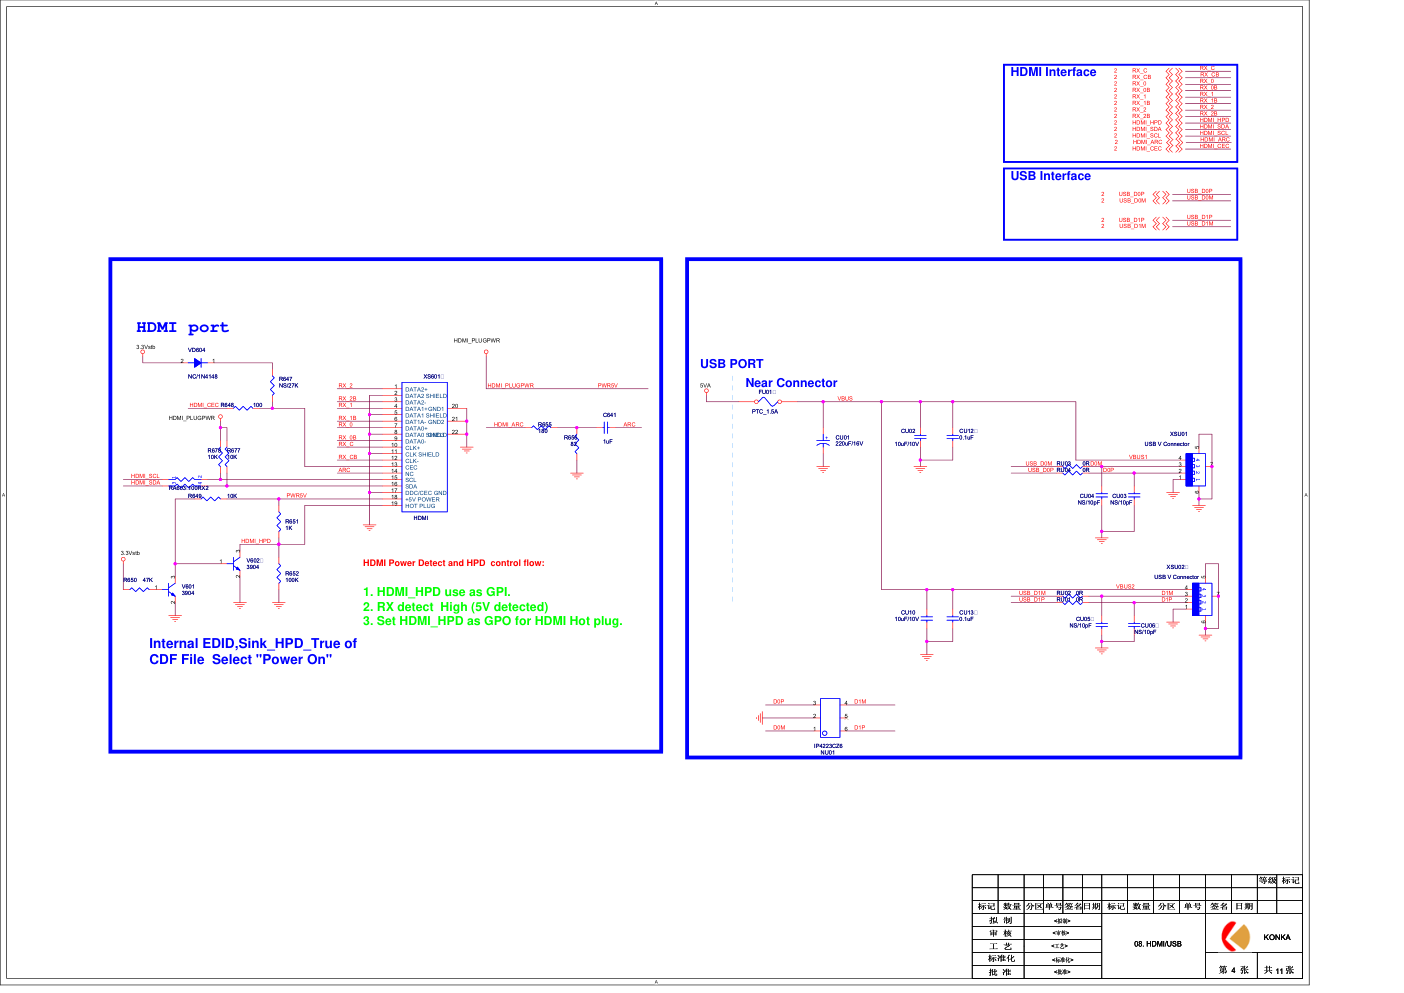Select the V602 transistor symbol
Viewport: 1404px width, 993px height.
[236, 565]
